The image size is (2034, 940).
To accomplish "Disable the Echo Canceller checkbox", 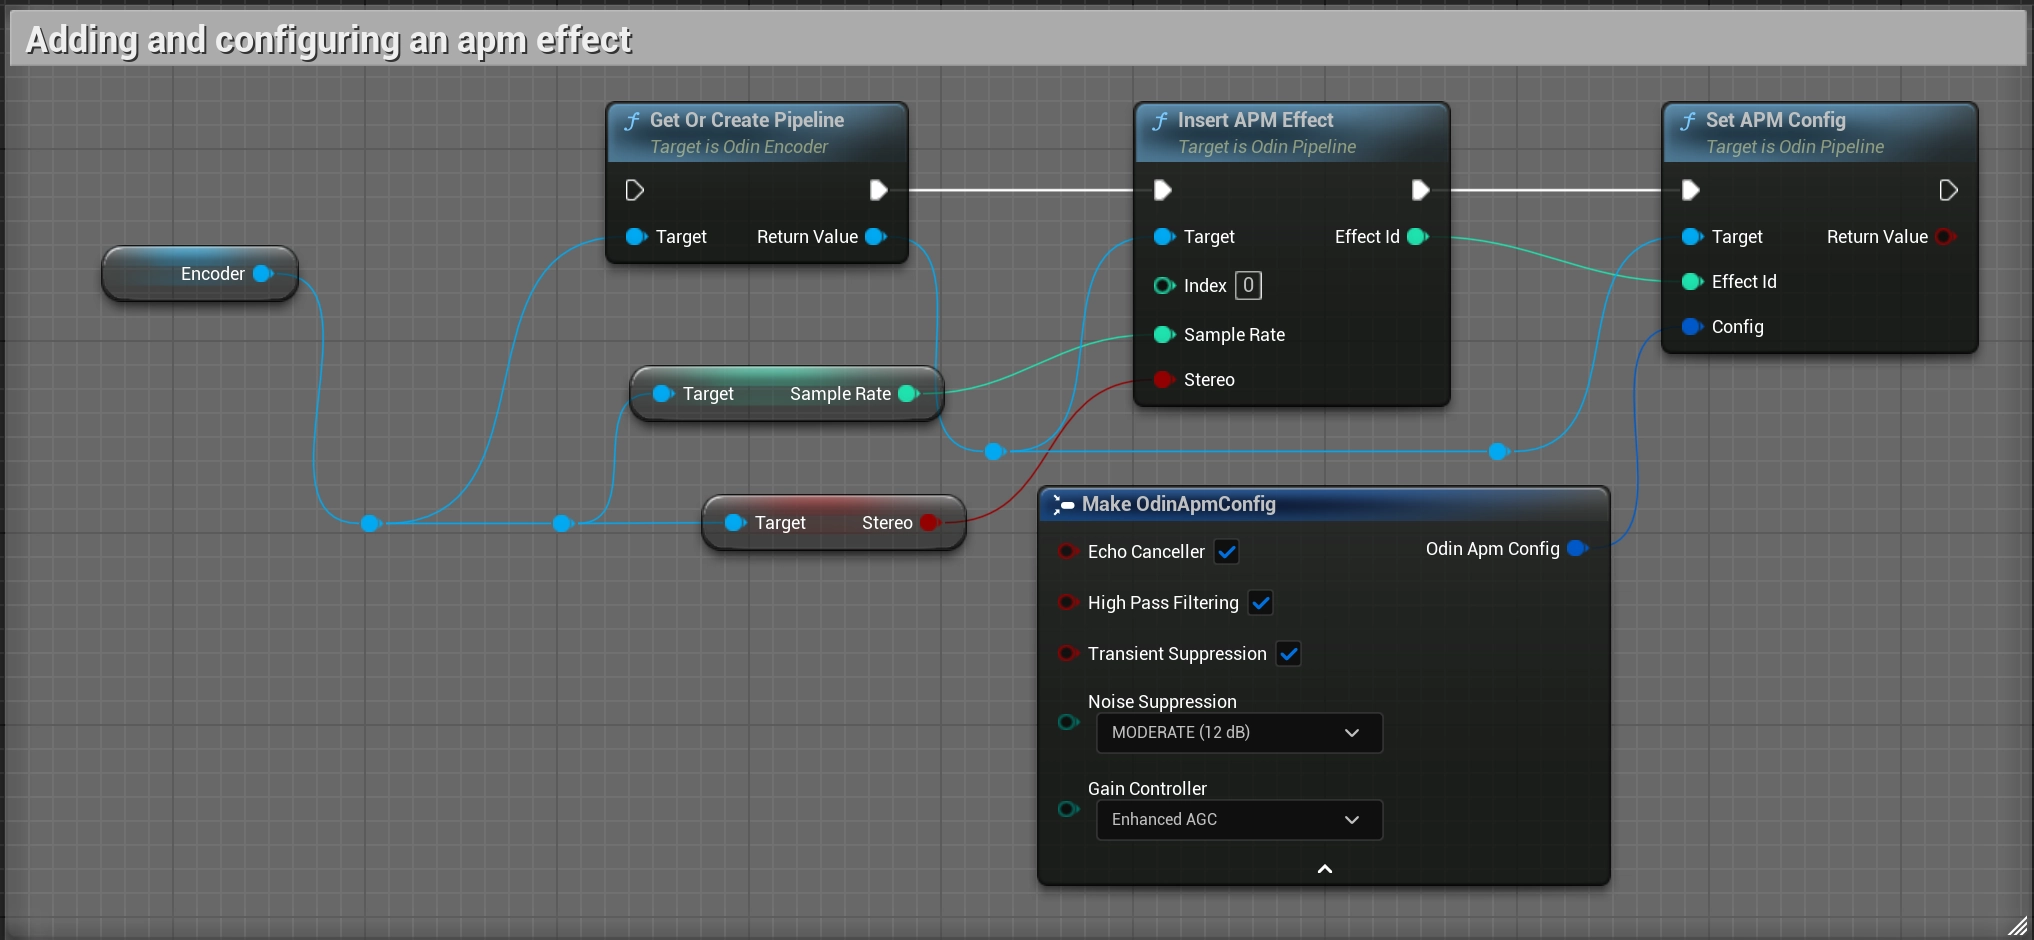I will pos(1227,551).
